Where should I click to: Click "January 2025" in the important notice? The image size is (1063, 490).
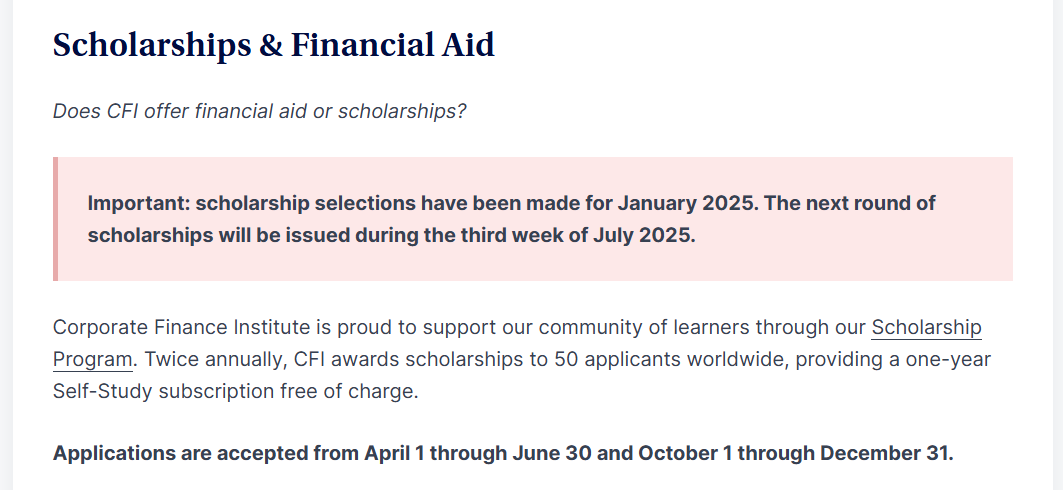pyautogui.click(x=687, y=203)
